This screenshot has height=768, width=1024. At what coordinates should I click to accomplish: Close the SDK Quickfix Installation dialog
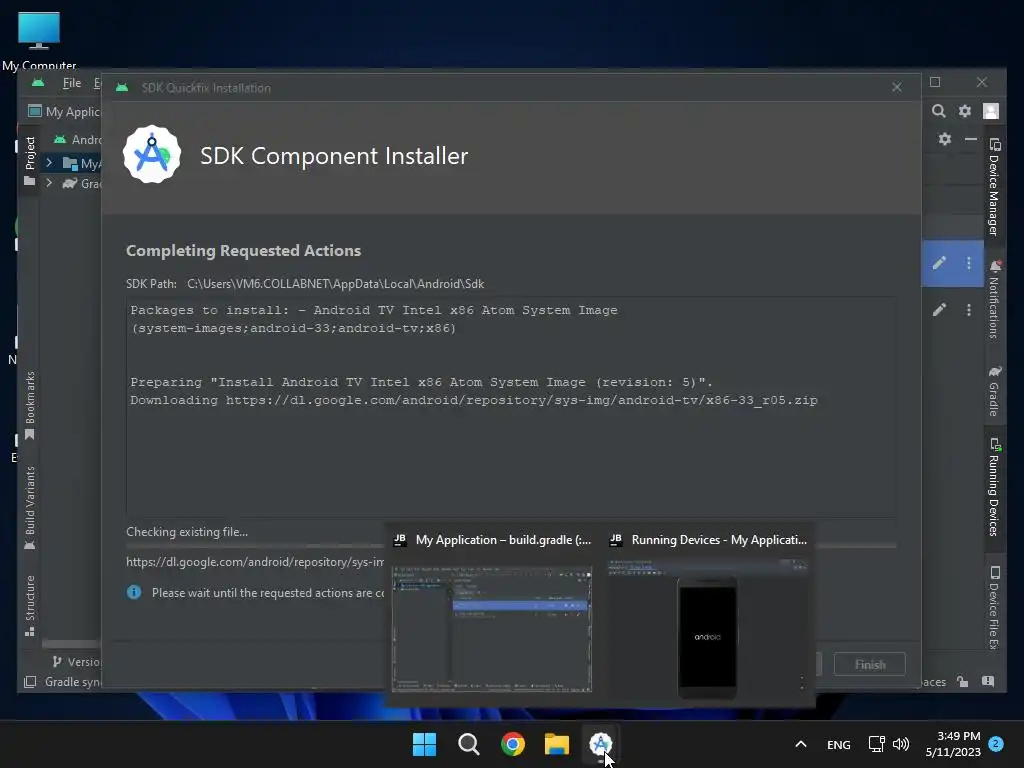tap(897, 88)
